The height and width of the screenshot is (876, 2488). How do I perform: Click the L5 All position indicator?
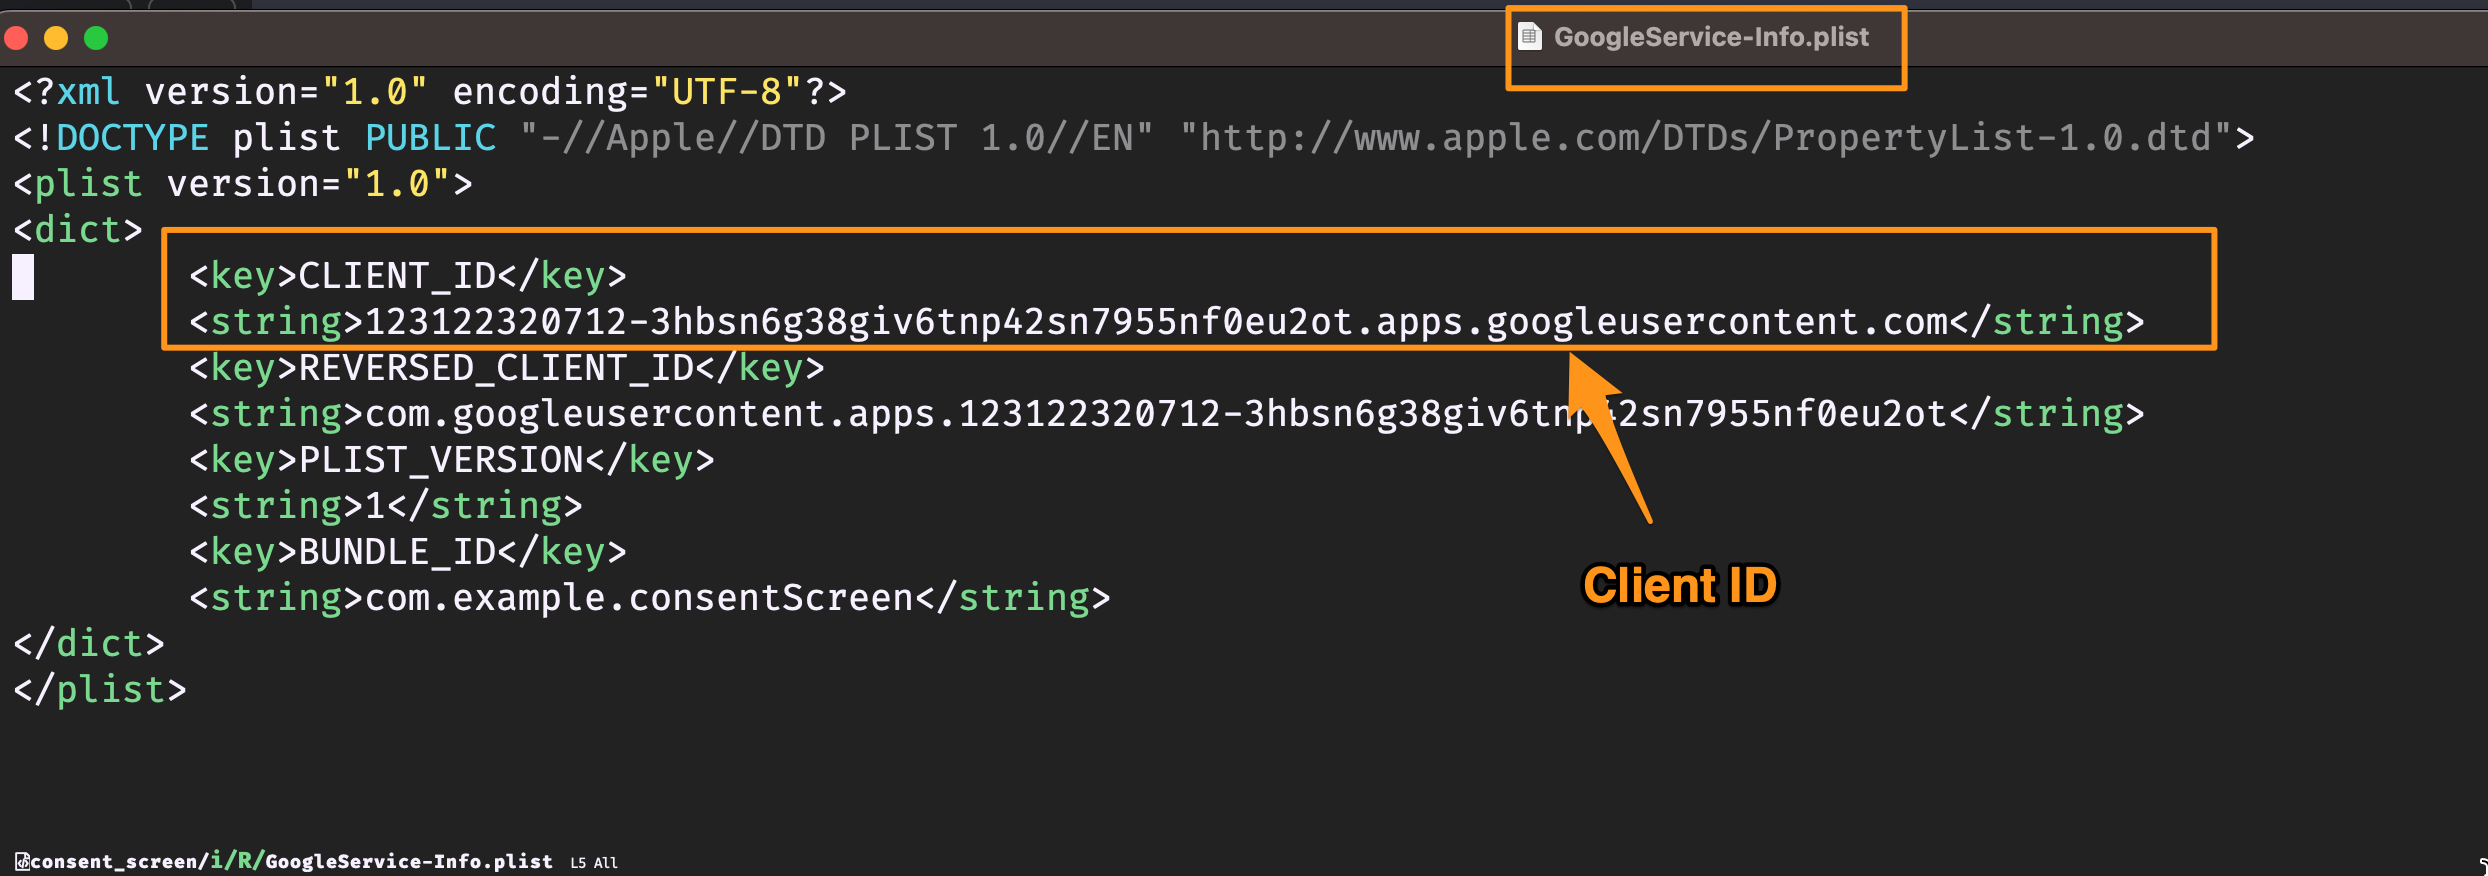[x=594, y=862]
